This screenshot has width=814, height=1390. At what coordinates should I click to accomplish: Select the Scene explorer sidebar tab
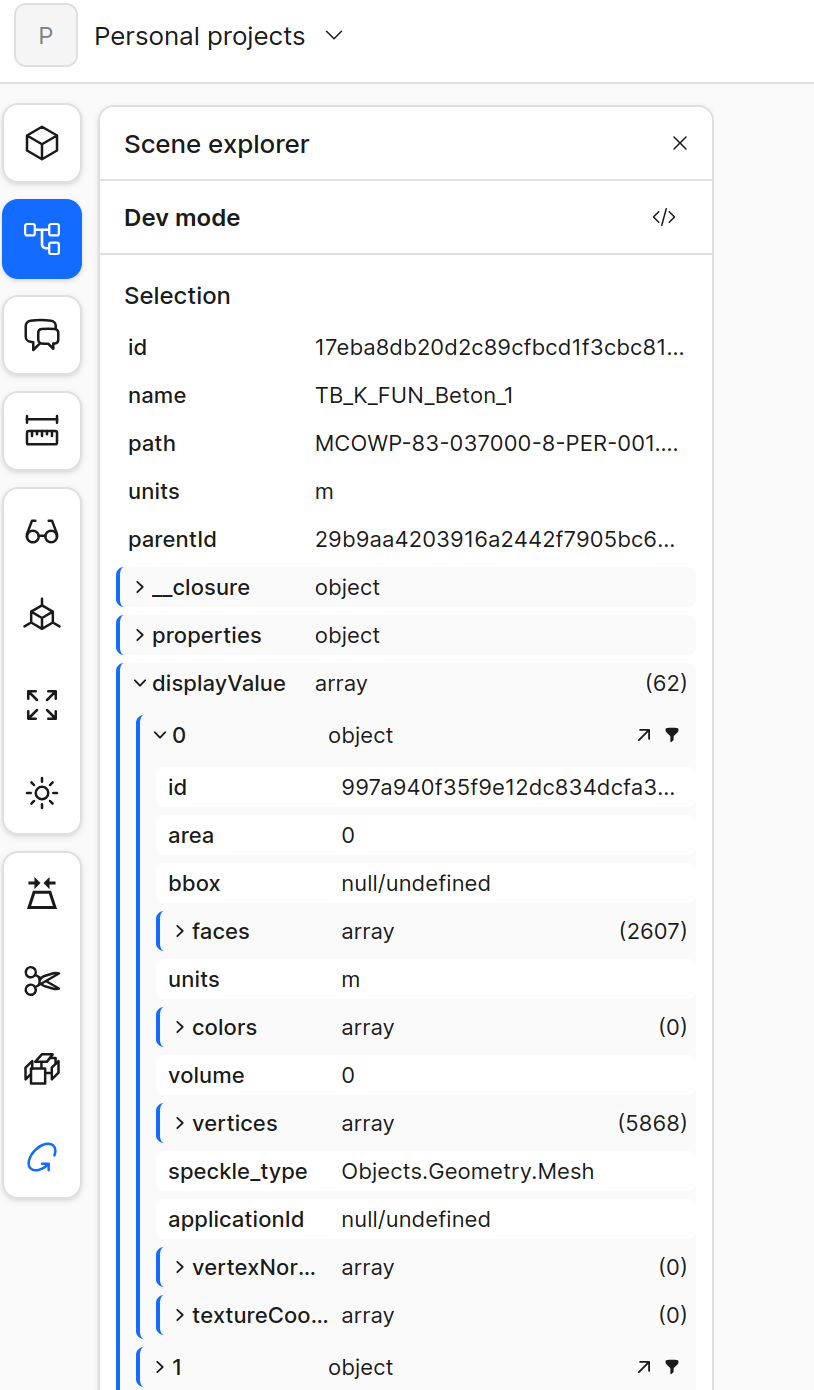(42, 239)
